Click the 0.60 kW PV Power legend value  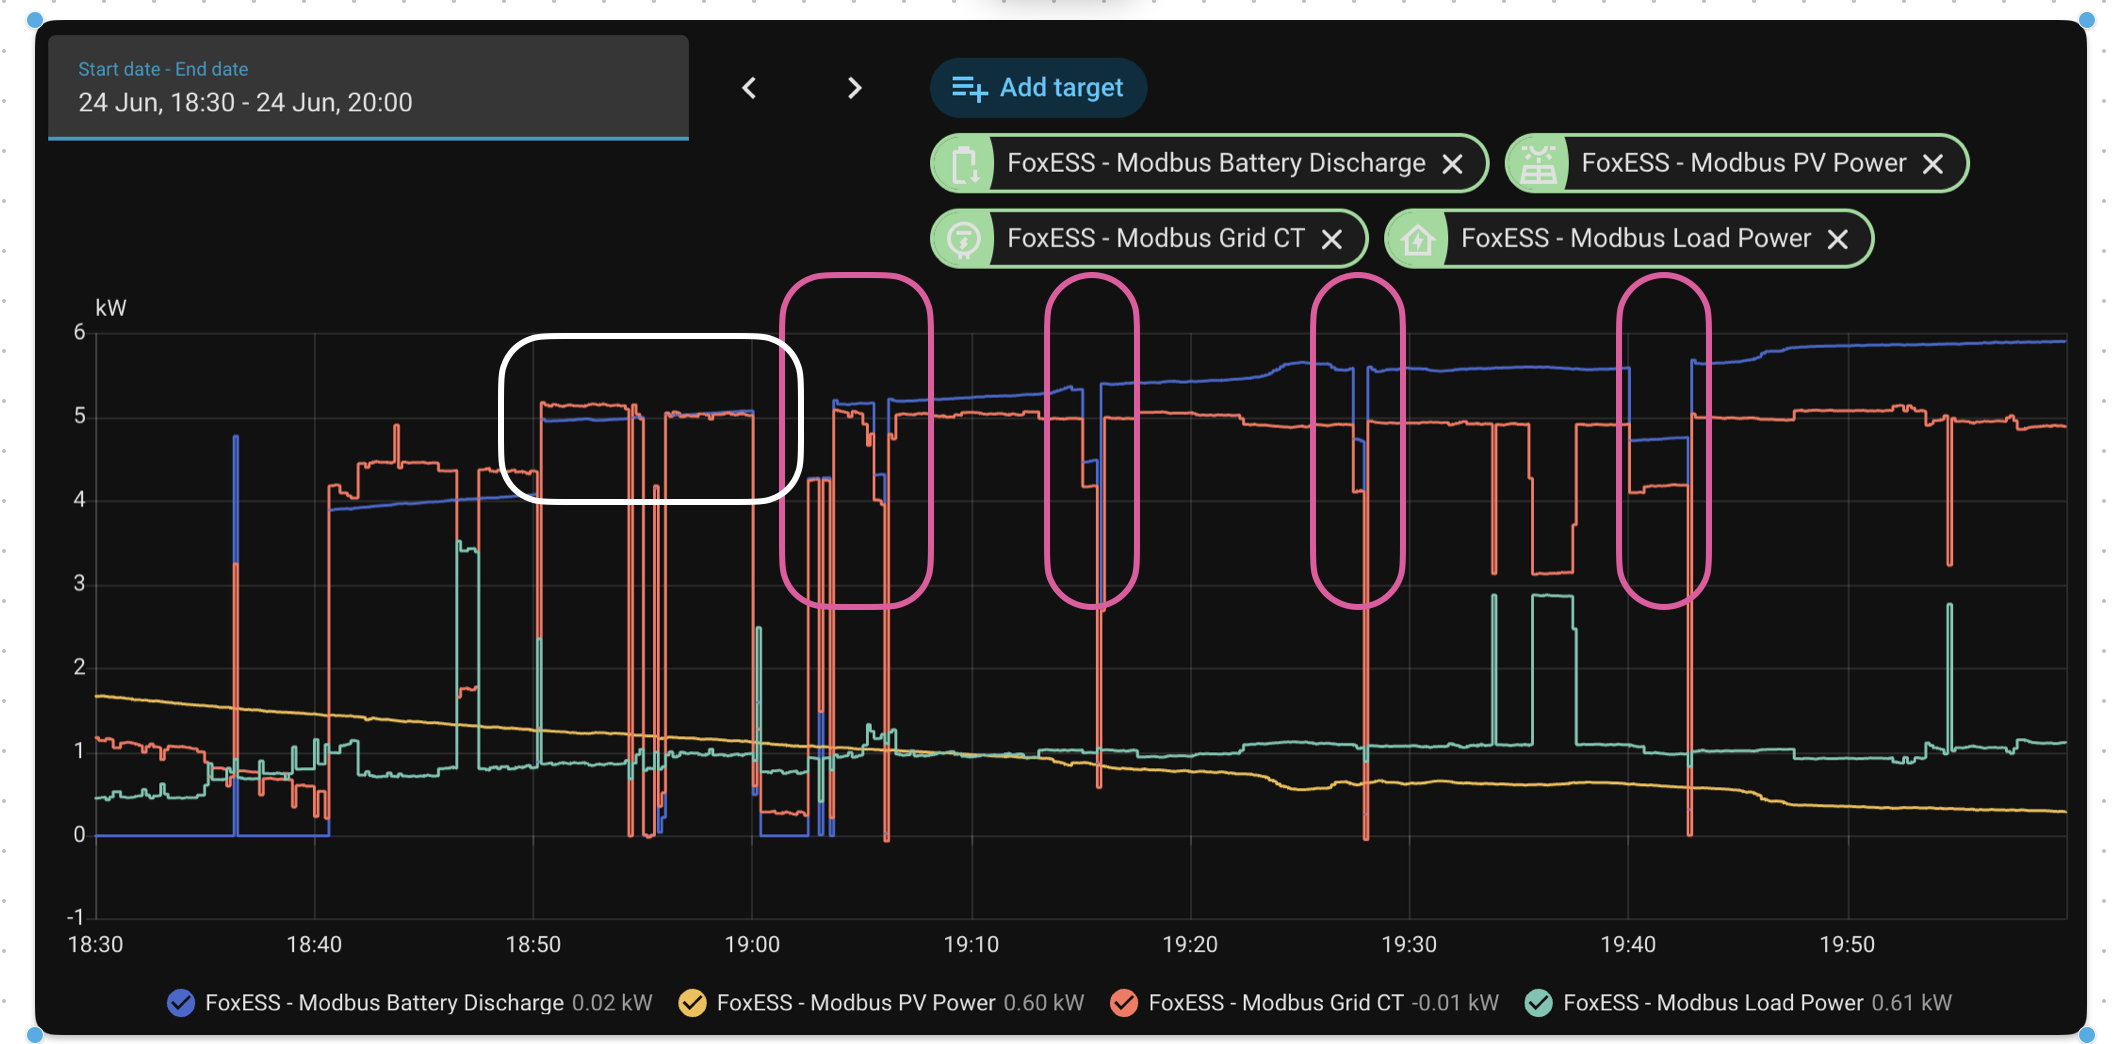1044,1003
